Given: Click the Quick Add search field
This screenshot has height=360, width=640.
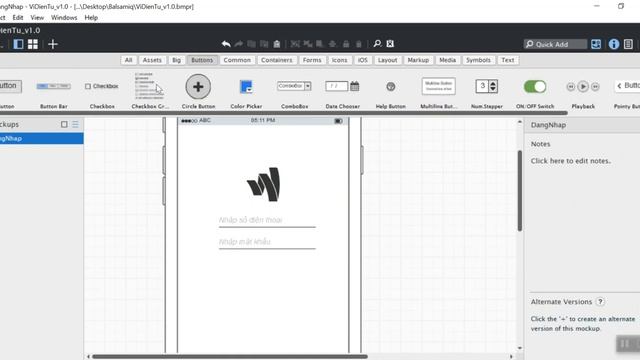Looking at the screenshot, I should [556, 44].
